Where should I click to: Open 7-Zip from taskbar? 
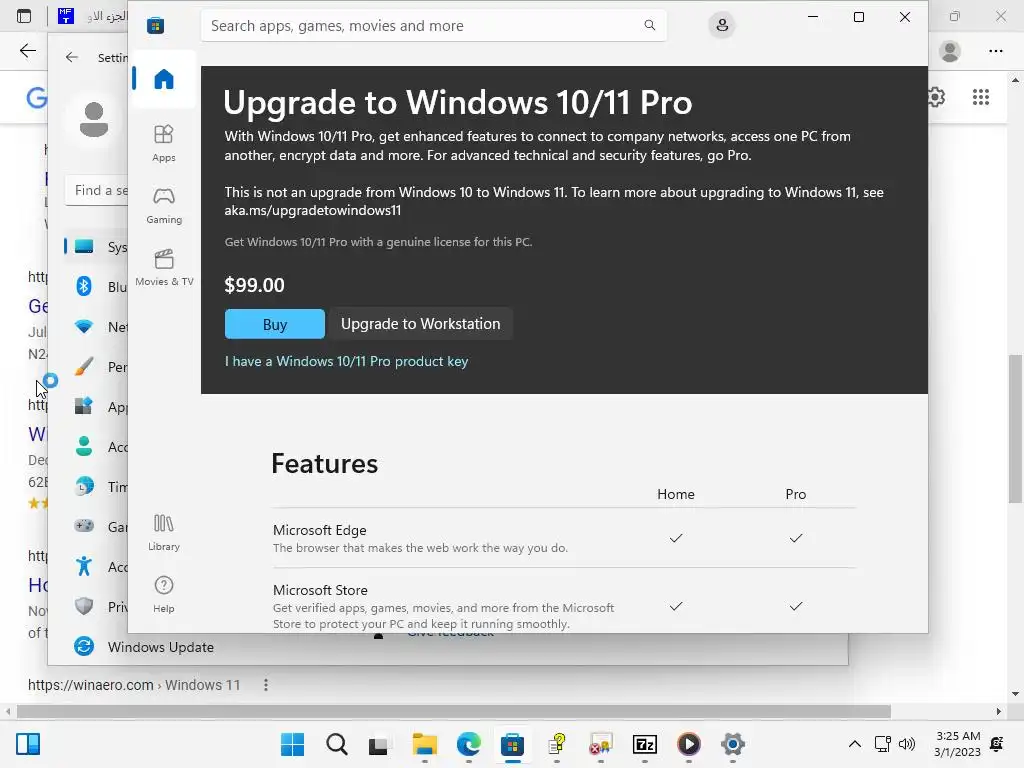[x=645, y=744]
